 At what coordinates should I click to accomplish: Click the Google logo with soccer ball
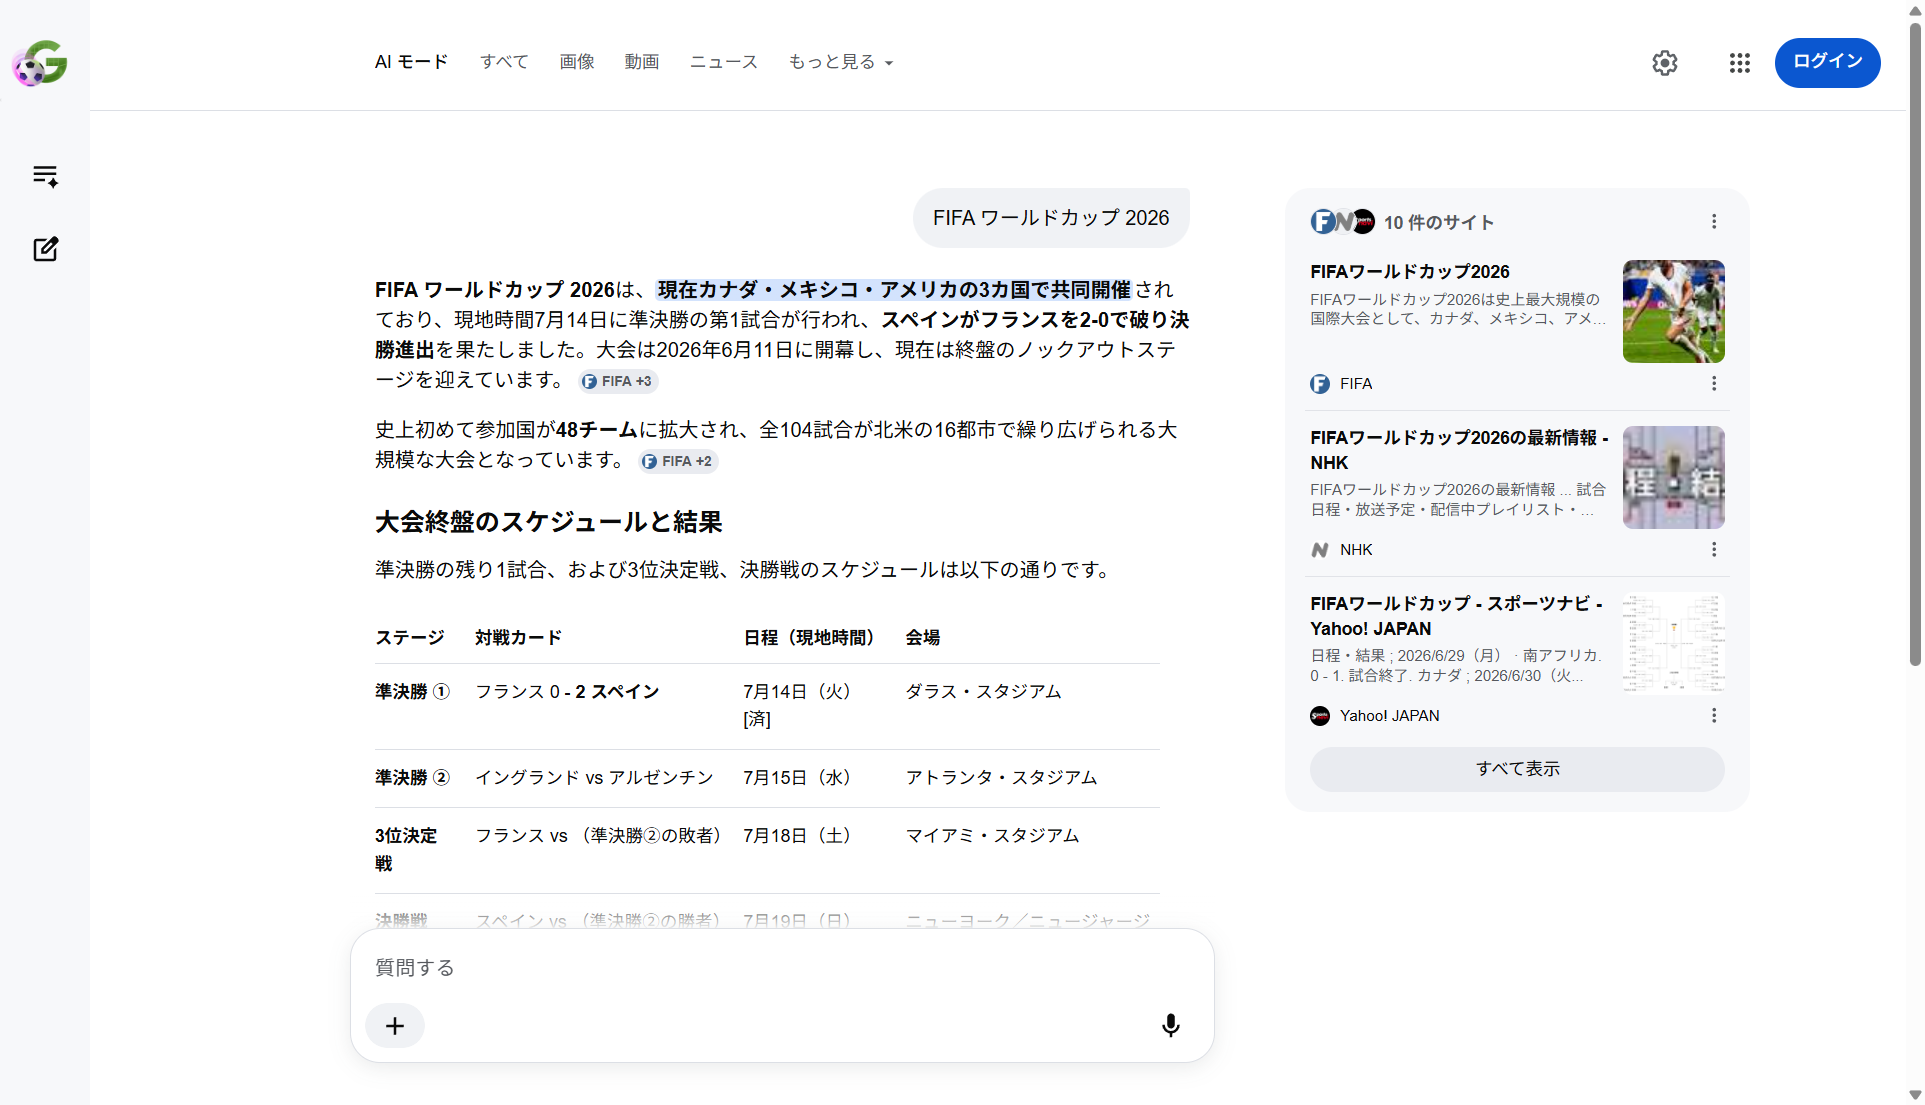[x=40, y=63]
